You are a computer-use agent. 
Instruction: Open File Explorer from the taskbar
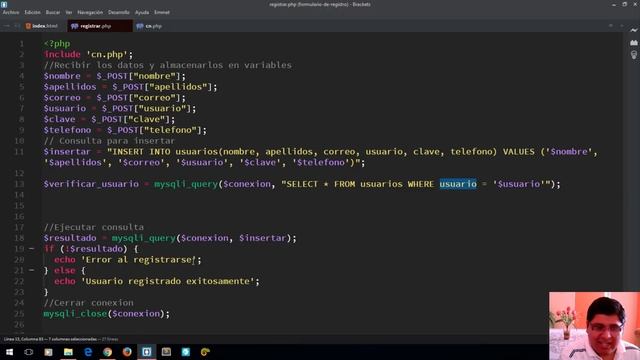coord(68,352)
